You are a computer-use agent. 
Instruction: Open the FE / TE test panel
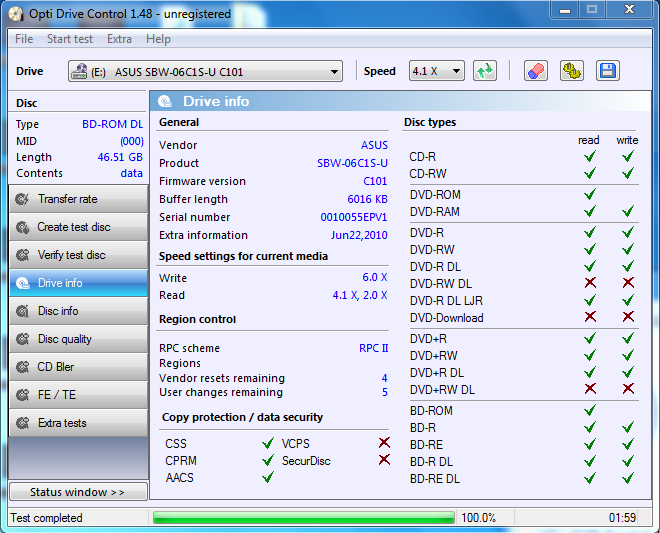pos(78,395)
